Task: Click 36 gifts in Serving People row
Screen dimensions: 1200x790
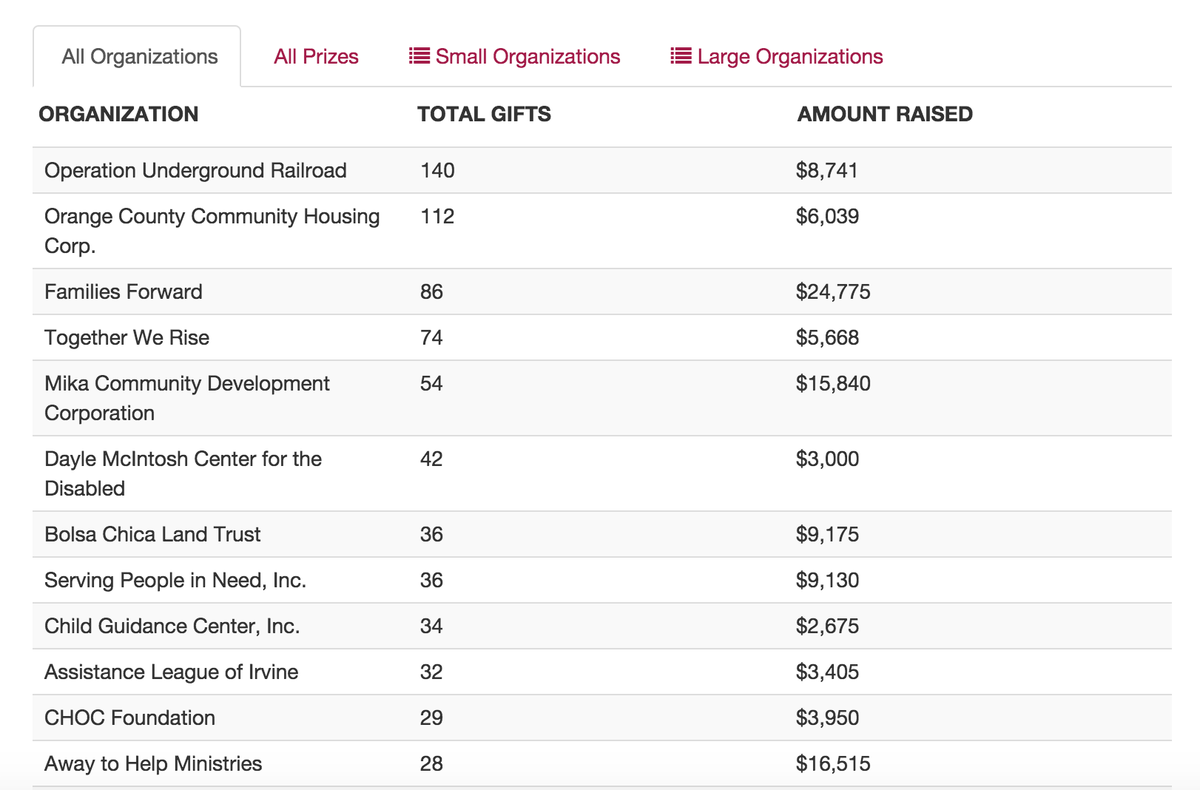Action: 431,580
